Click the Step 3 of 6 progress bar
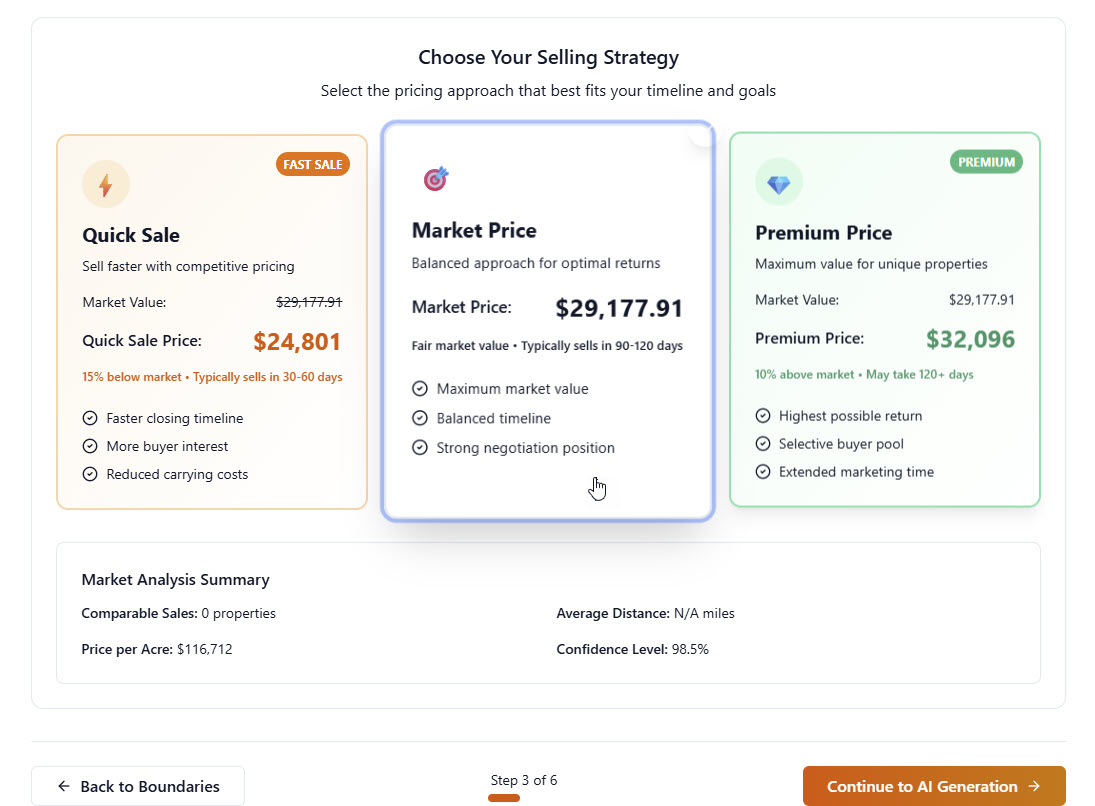Screen dimensions: 1095x806 [x=504, y=798]
